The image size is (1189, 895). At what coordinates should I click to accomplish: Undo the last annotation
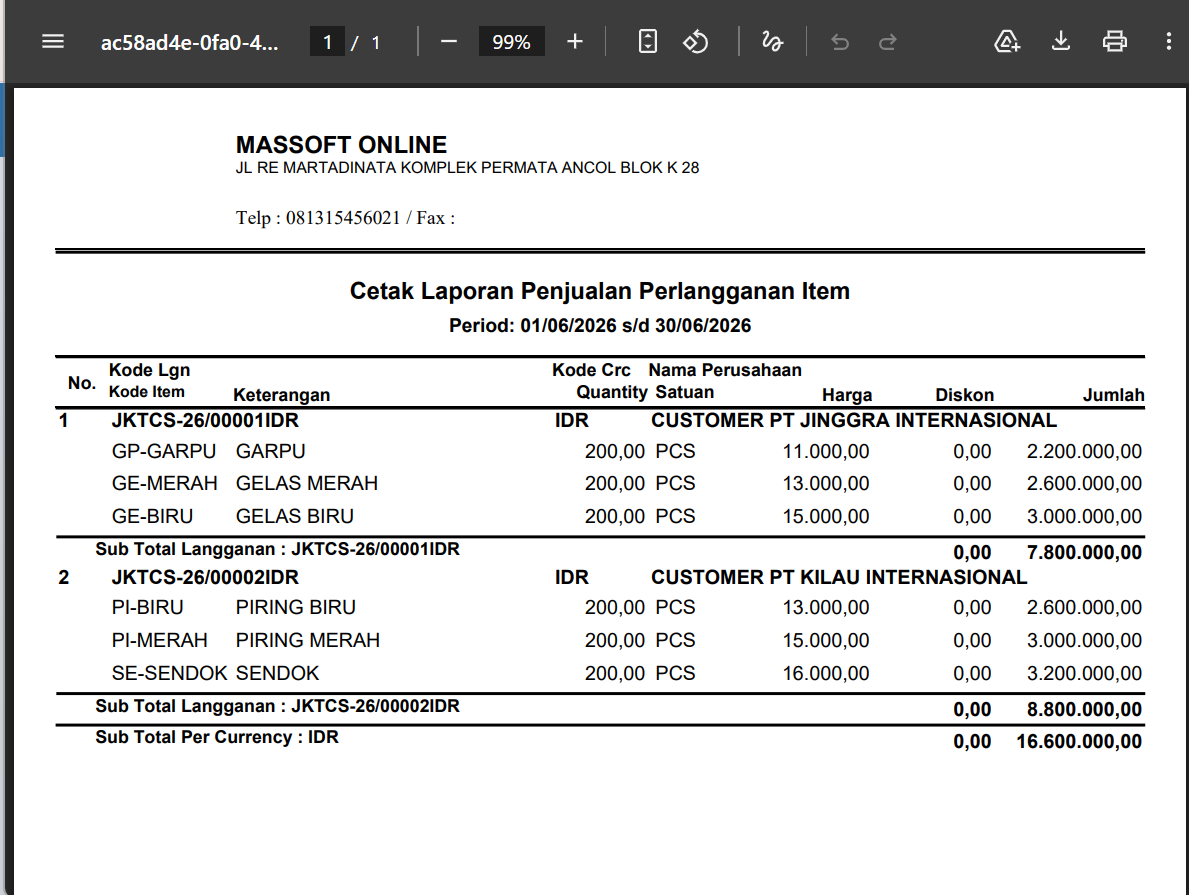(x=839, y=42)
